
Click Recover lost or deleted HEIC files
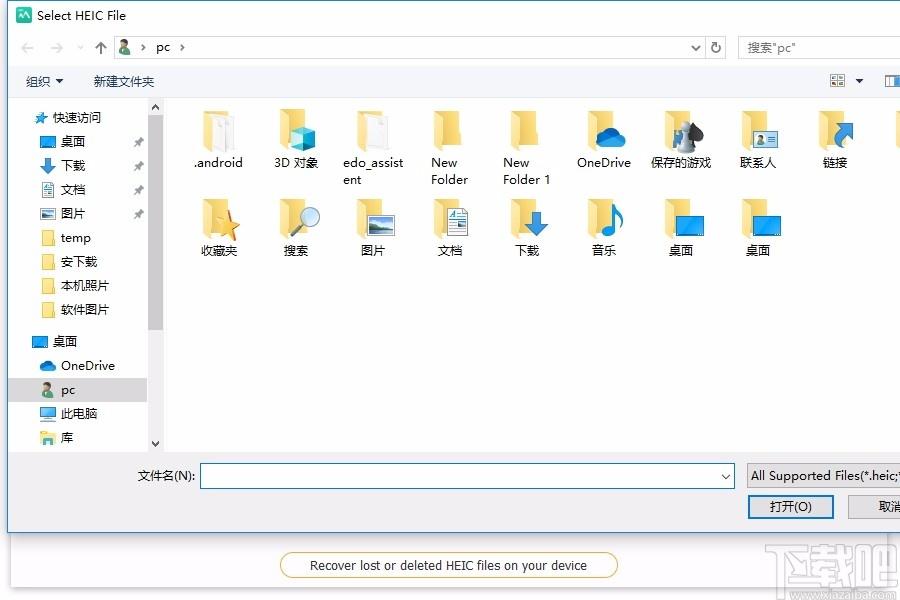pos(448,566)
